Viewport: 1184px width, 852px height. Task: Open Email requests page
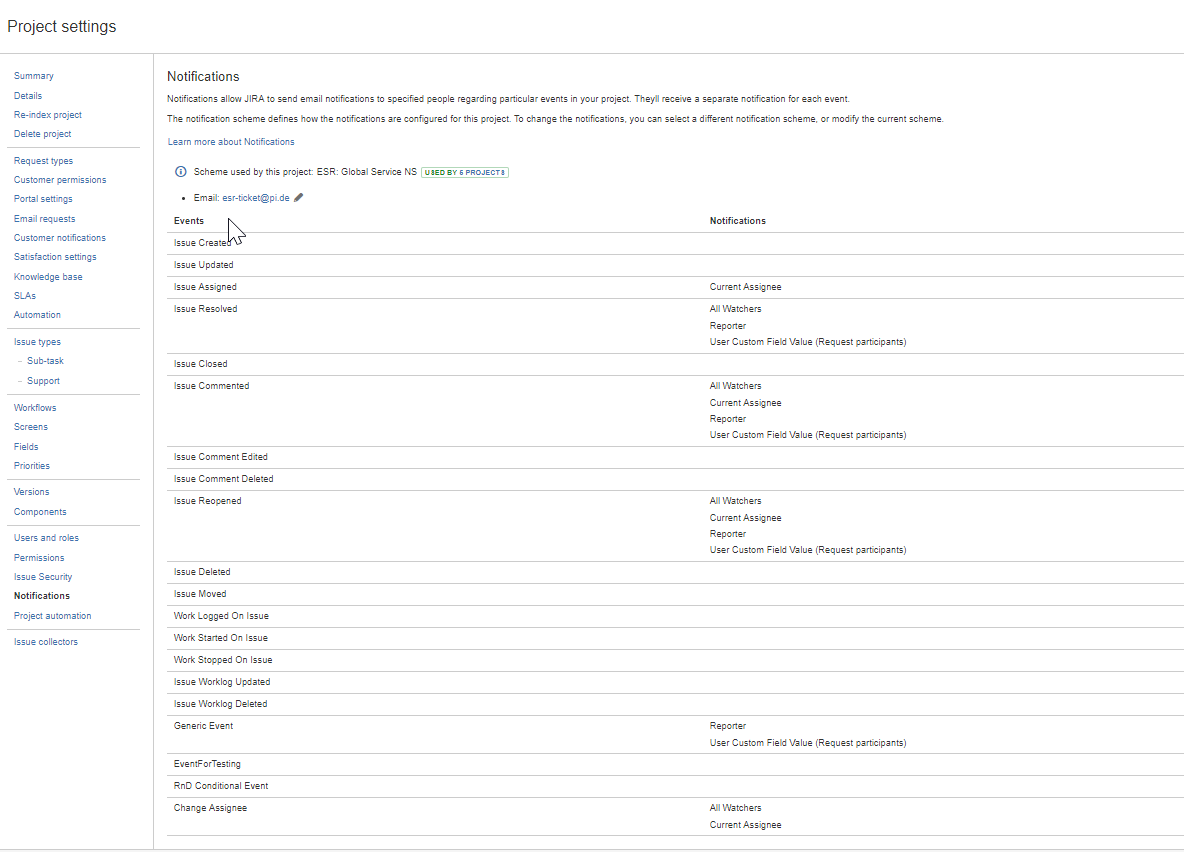45,219
